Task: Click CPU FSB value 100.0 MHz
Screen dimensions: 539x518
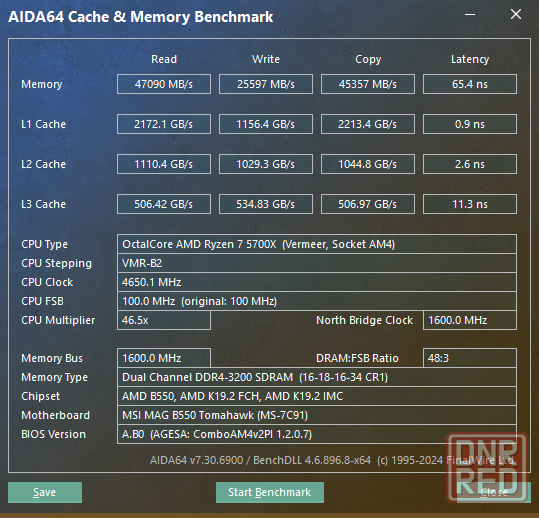Action: tap(317, 301)
